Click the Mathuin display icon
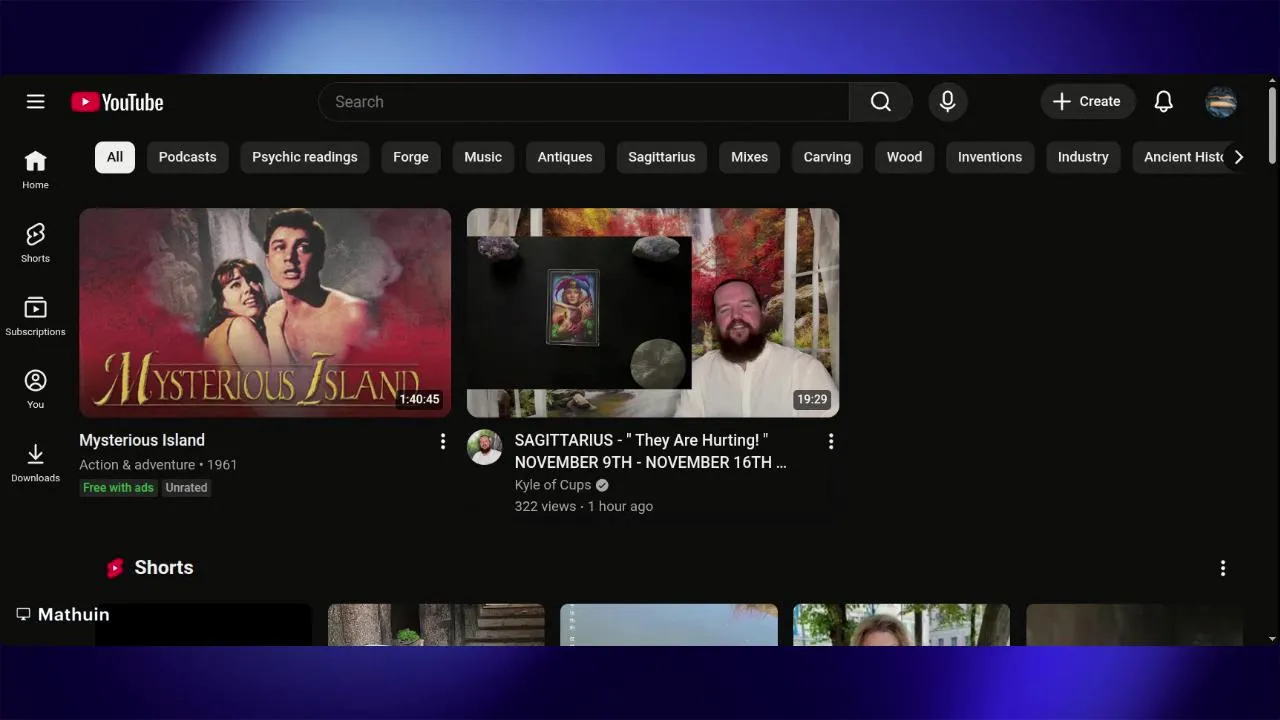 (x=23, y=614)
